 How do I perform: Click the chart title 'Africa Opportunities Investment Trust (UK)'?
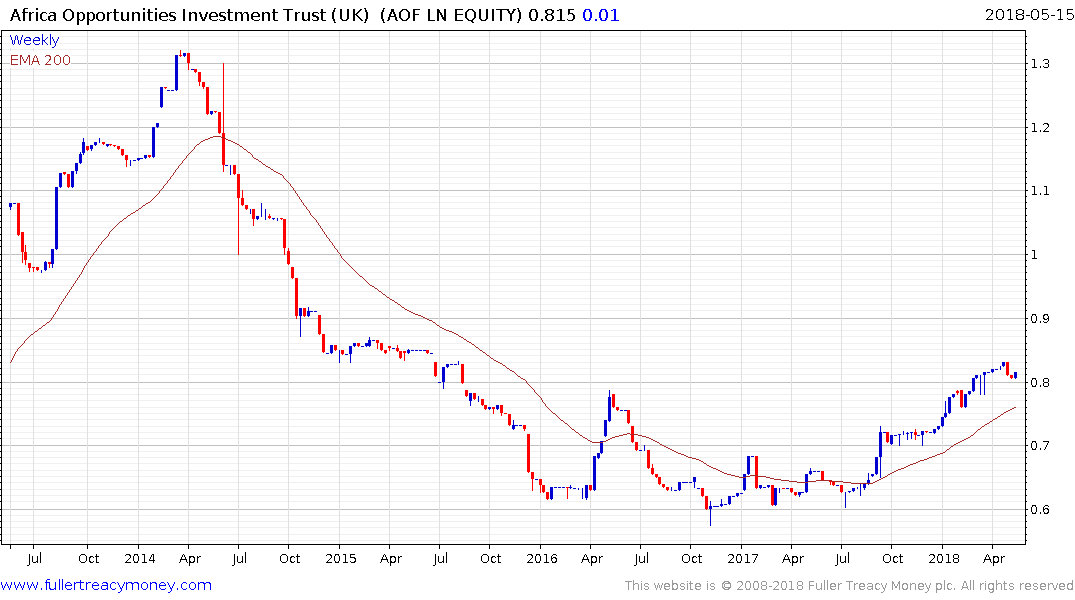pyautogui.click(x=190, y=15)
